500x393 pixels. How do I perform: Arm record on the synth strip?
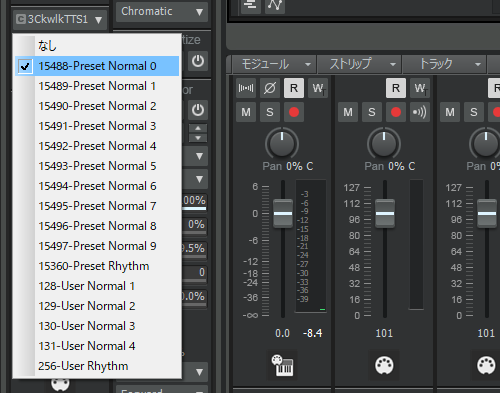(294, 112)
